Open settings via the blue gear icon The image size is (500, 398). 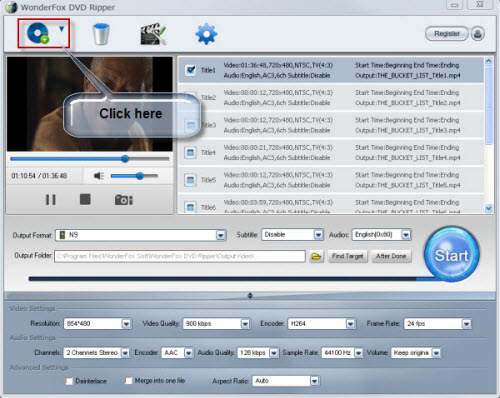tap(206, 34)
